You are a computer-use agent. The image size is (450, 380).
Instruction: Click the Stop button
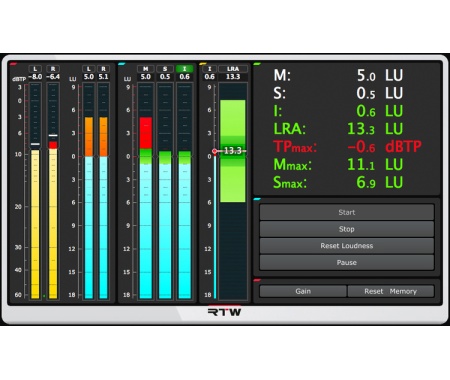coord(347,229)
